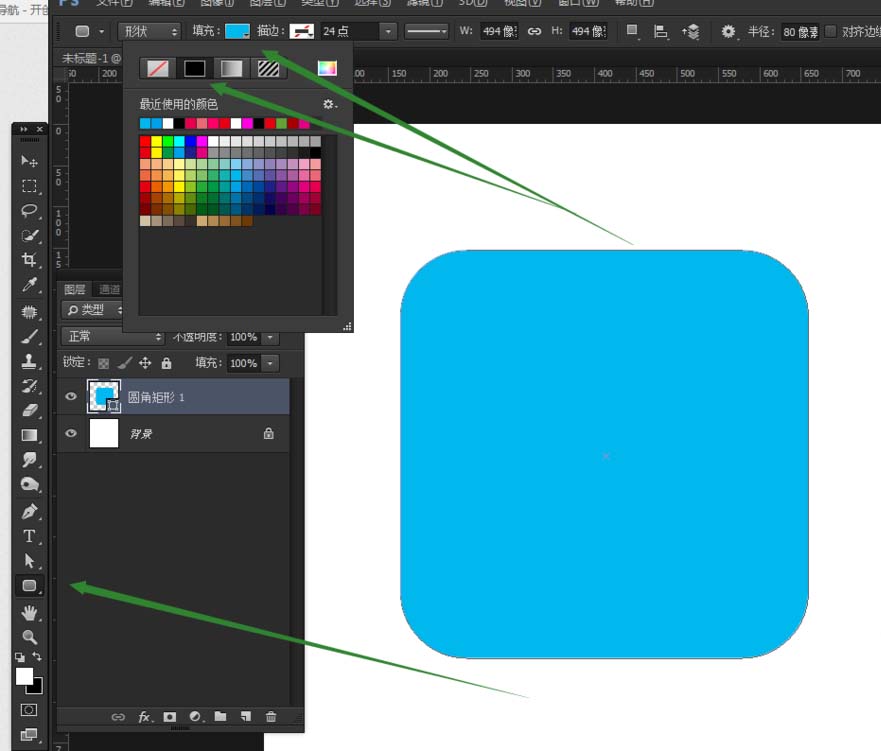Select the Crop tool
Screen dimensions: 881x751
tap(29, 261)
